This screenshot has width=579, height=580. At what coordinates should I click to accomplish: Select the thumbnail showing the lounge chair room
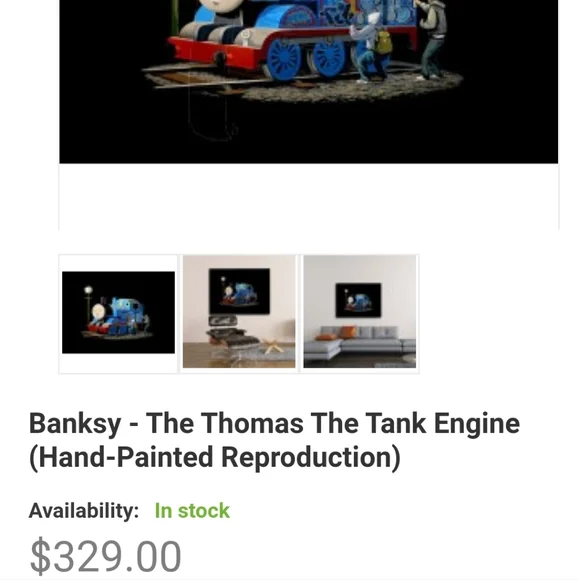click(239, 314)
